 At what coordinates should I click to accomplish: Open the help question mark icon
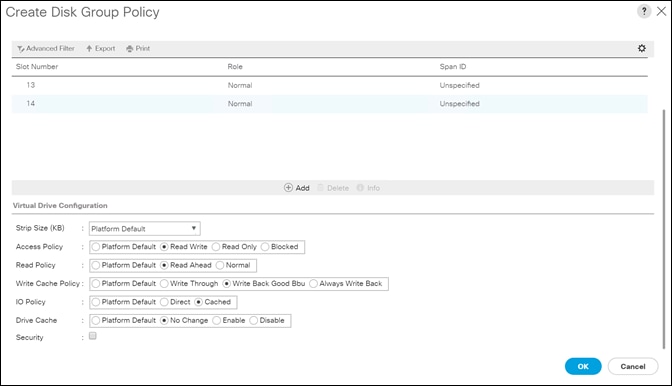pos(644,11)
